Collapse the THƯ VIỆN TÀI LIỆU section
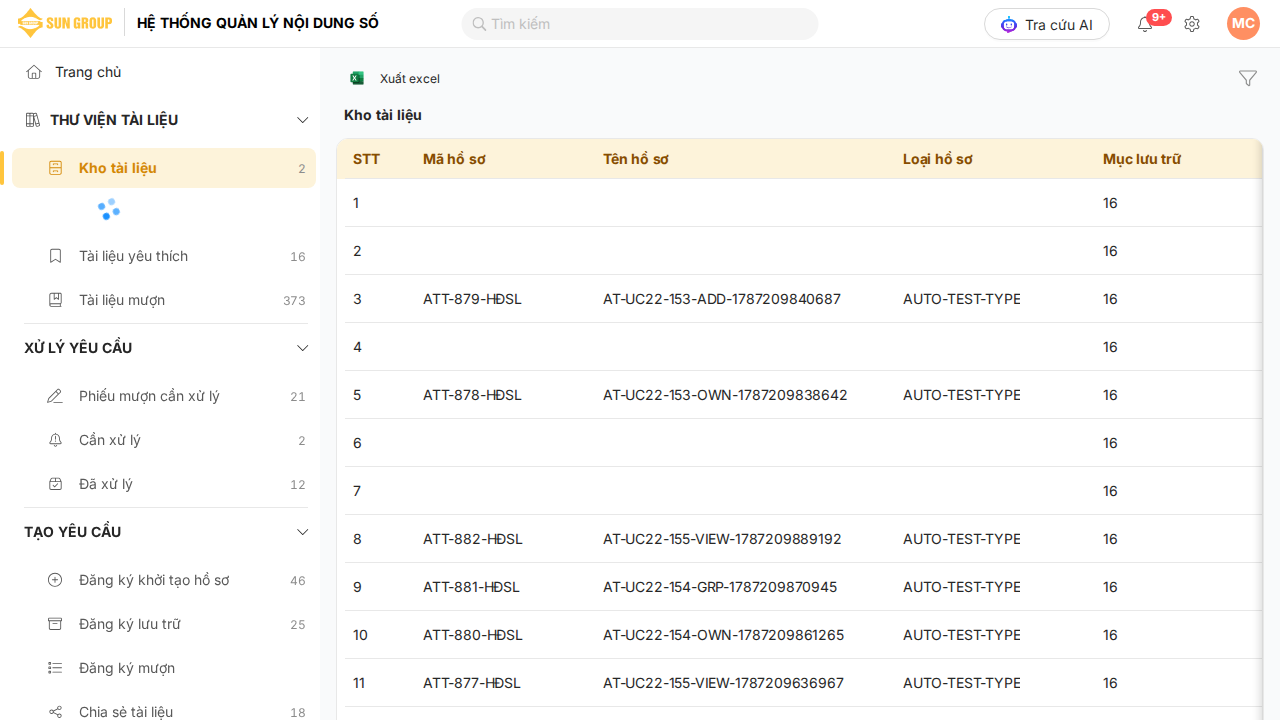The width and height of the screenshot is (1280, 720). 303,120
